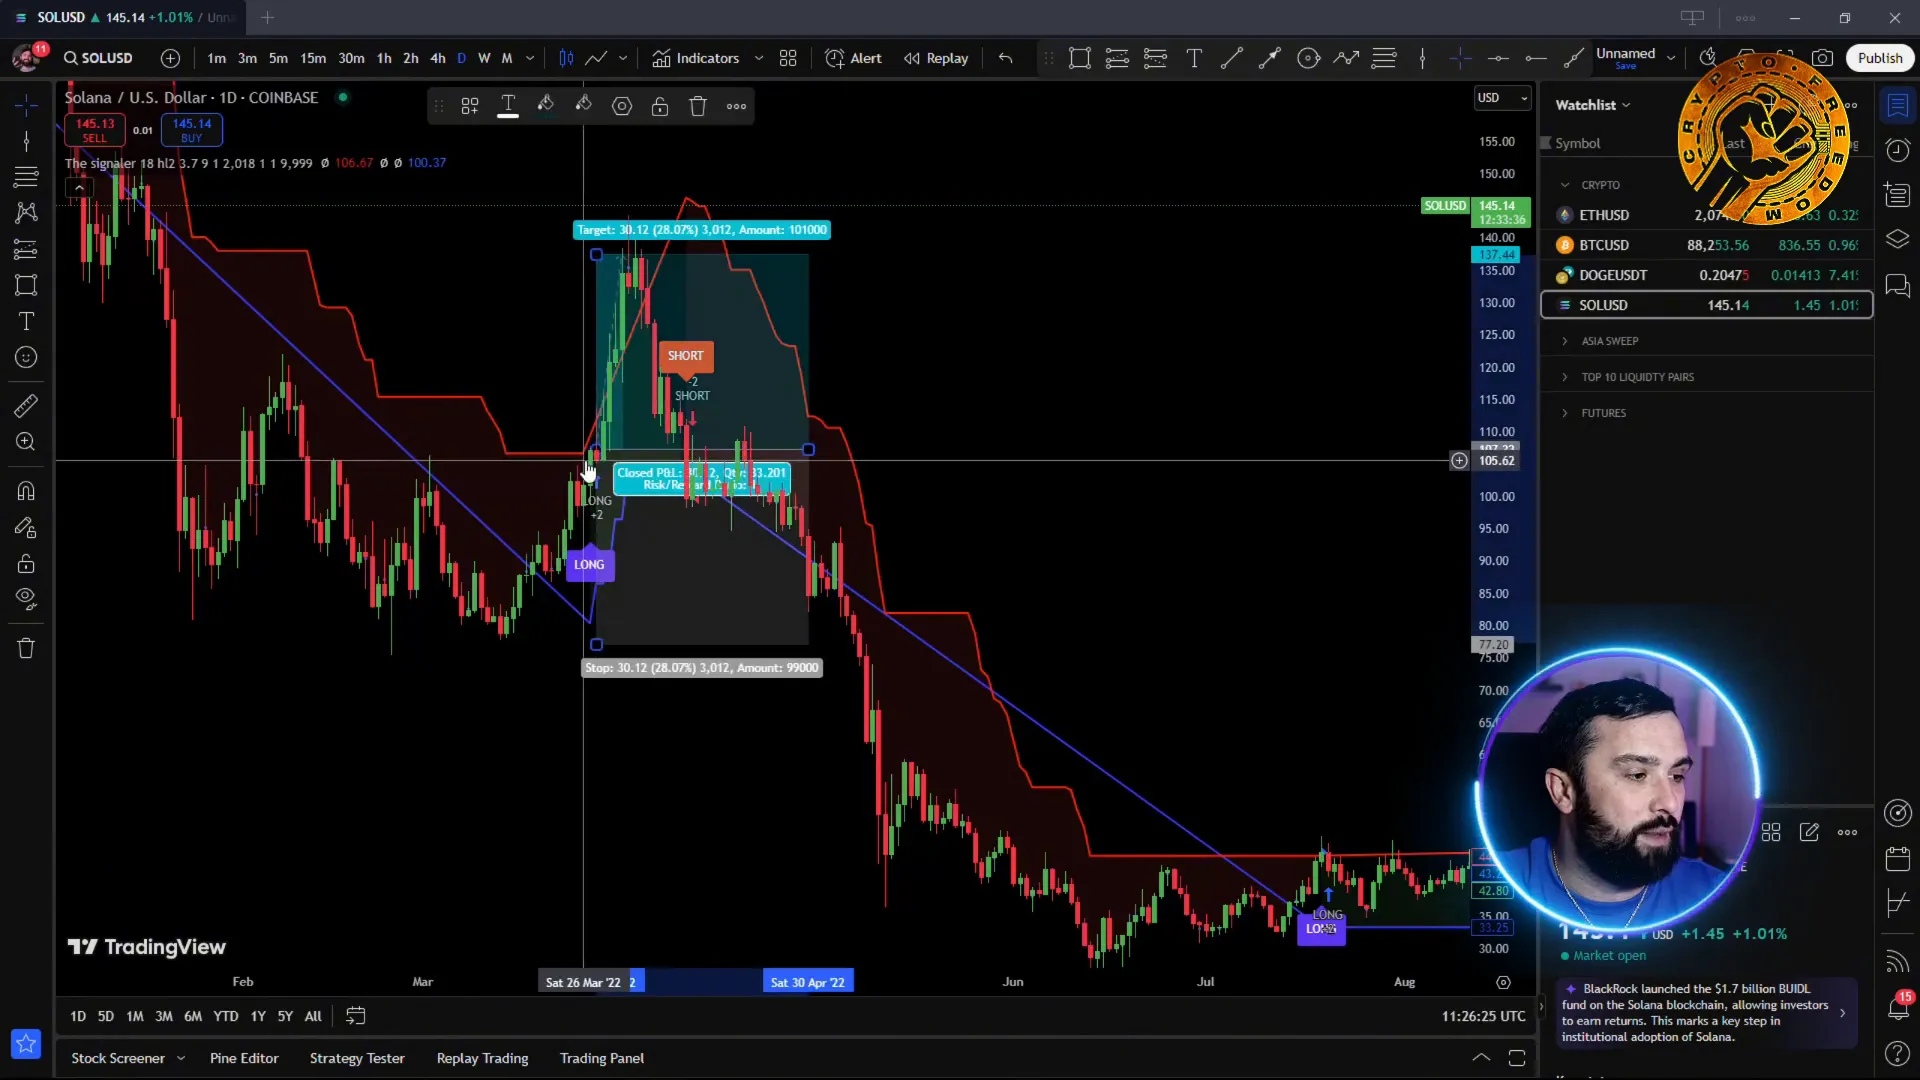This screenshot has width=1920, height=1080.
Task: Open the USD currency dropdown
Action: [x=1502, y=98]
